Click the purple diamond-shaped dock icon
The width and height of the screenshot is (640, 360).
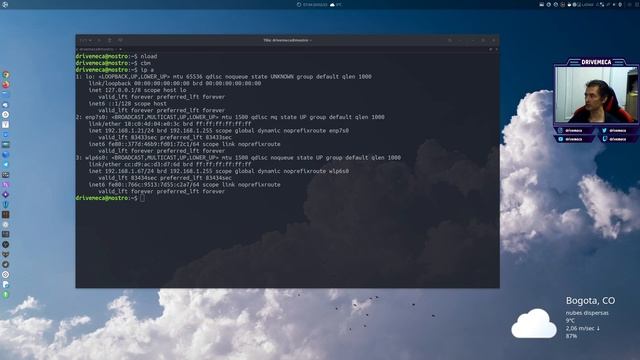pyautogui.click(x=6, y=195)
